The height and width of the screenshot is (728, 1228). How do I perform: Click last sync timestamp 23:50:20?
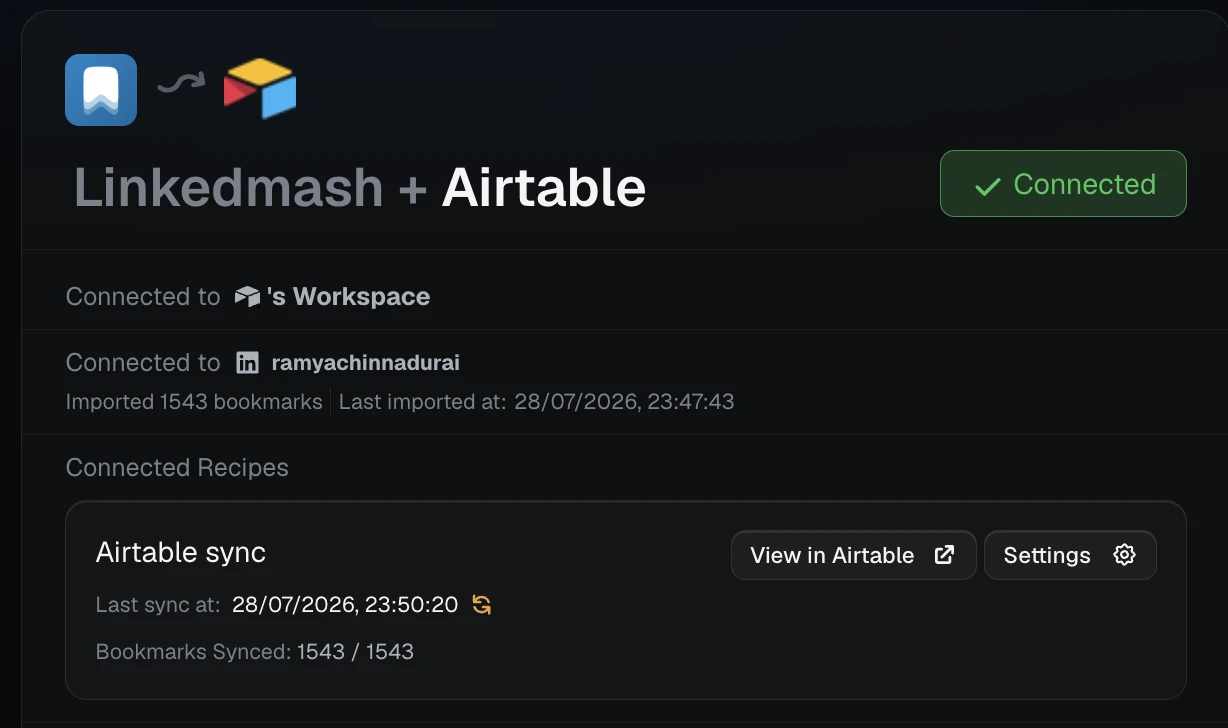point(345,605)
